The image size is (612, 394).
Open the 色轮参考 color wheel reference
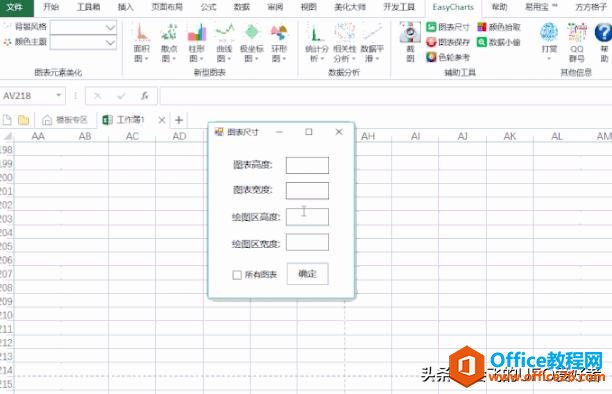[x=448, y=57]
